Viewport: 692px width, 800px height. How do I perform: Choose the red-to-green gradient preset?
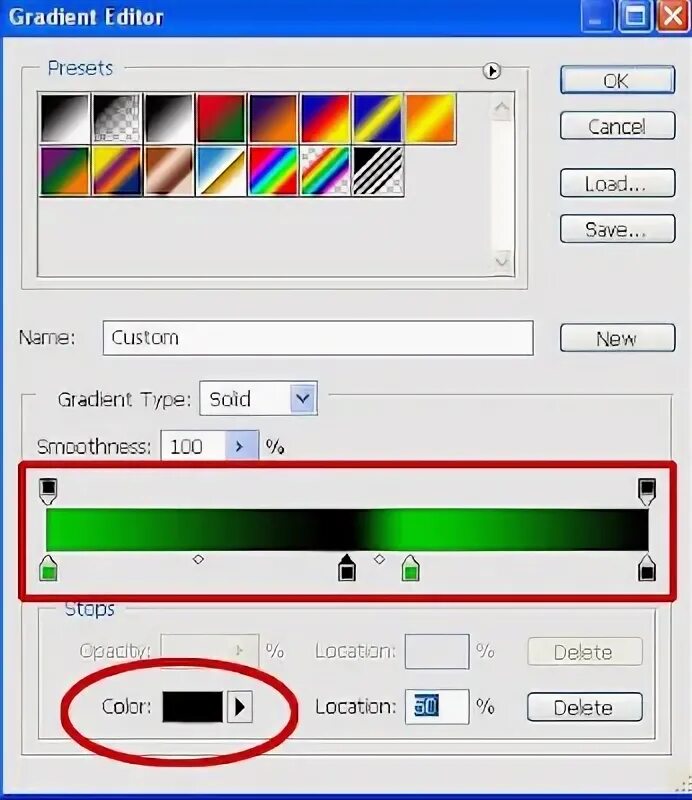click(221, 118)
